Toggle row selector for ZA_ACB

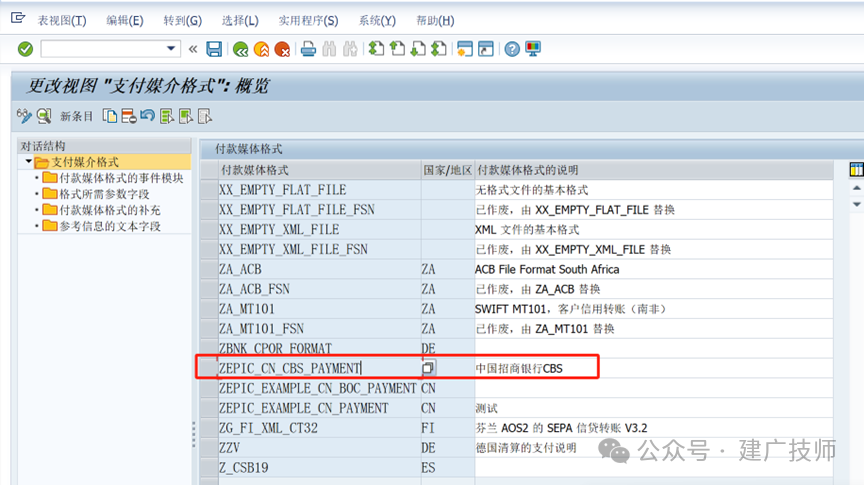[x=209, y=269]
